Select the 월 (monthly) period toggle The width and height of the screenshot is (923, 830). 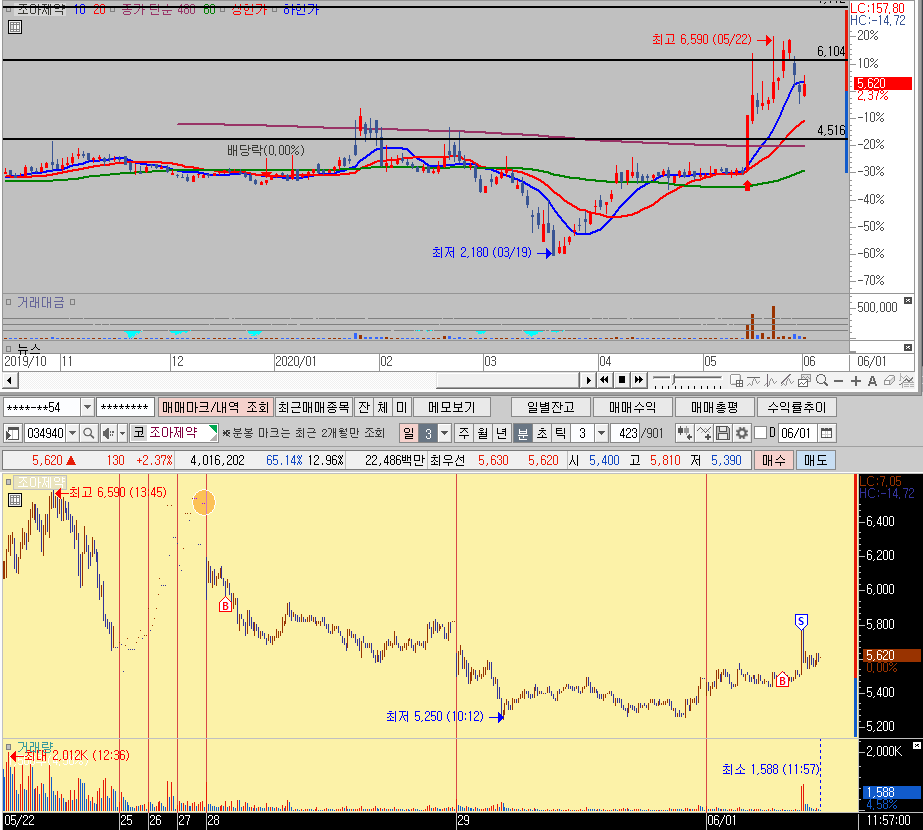(483, 433)
